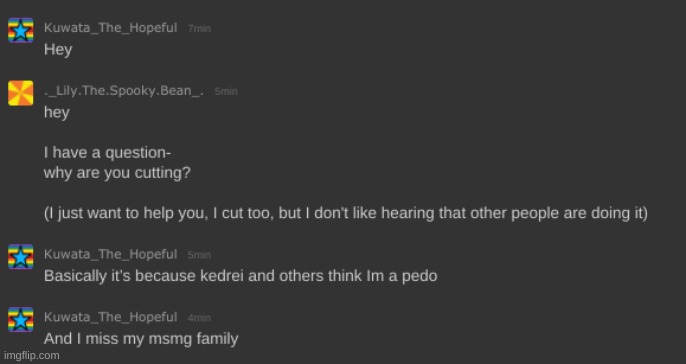
Task: Open the Kuwata_The_Hopeful profile from the first message
Action: 111,28
